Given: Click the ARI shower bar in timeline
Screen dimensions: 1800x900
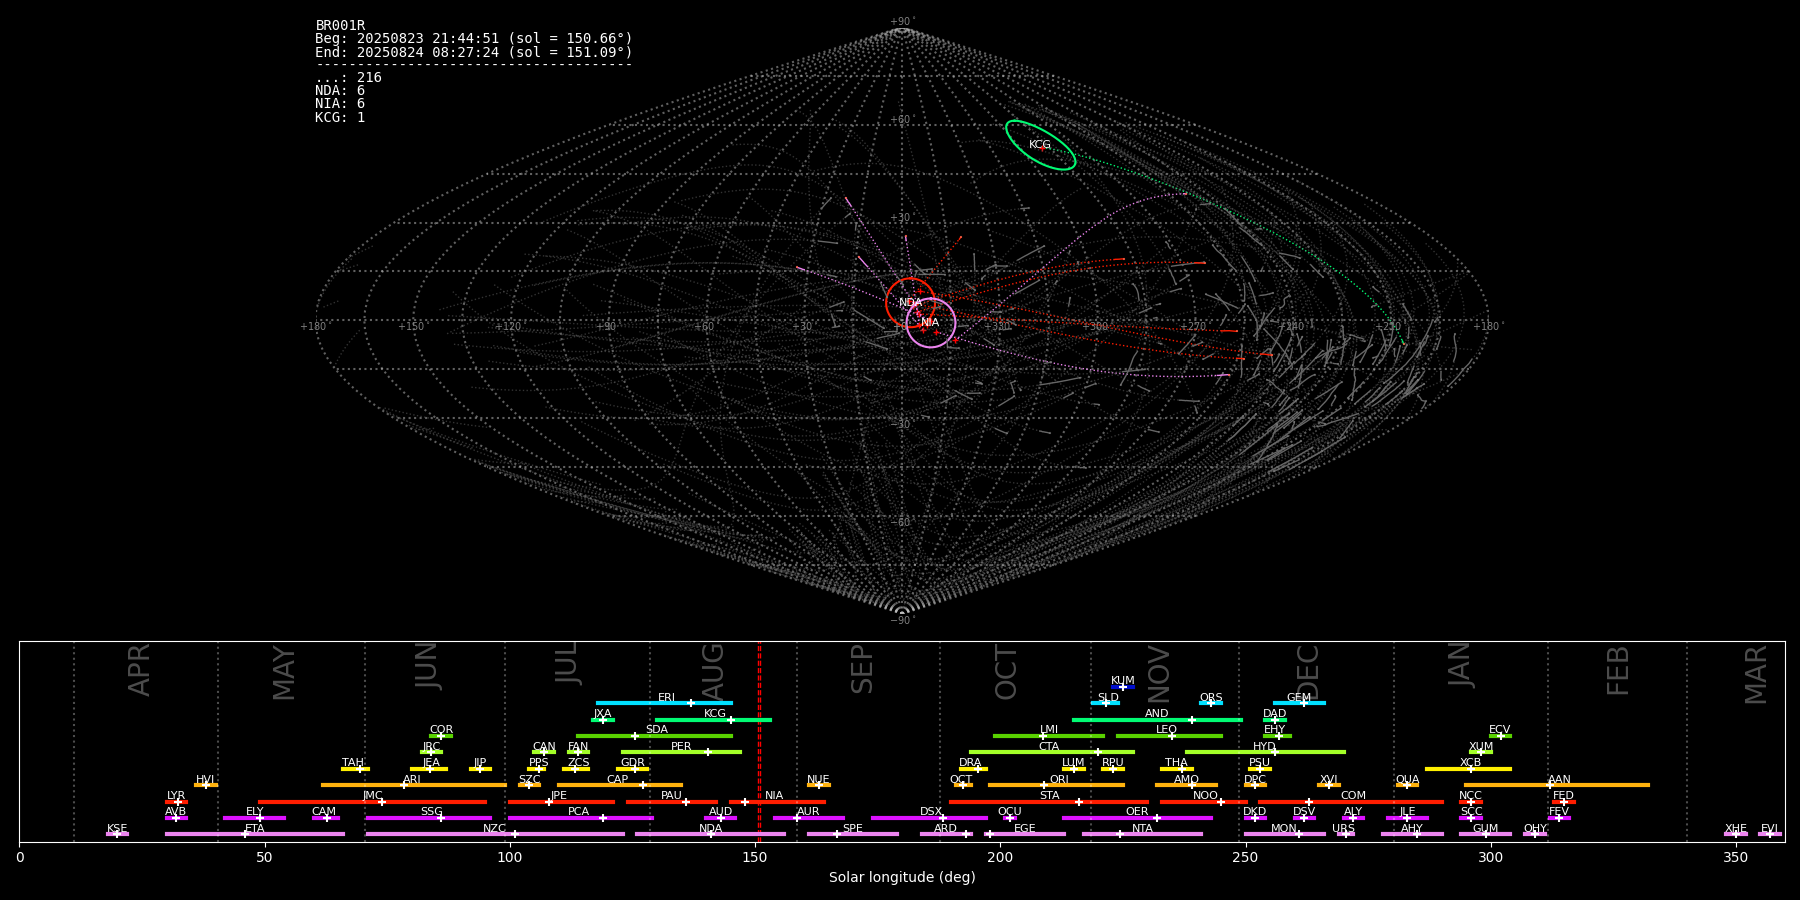Looking at the screenshot, I should 413,785.
